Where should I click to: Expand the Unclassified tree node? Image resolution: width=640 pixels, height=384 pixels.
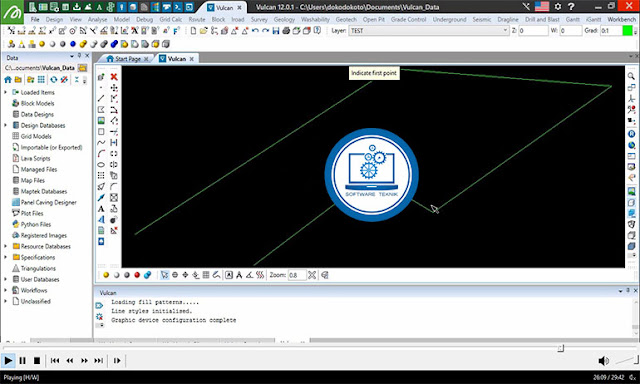5,301
